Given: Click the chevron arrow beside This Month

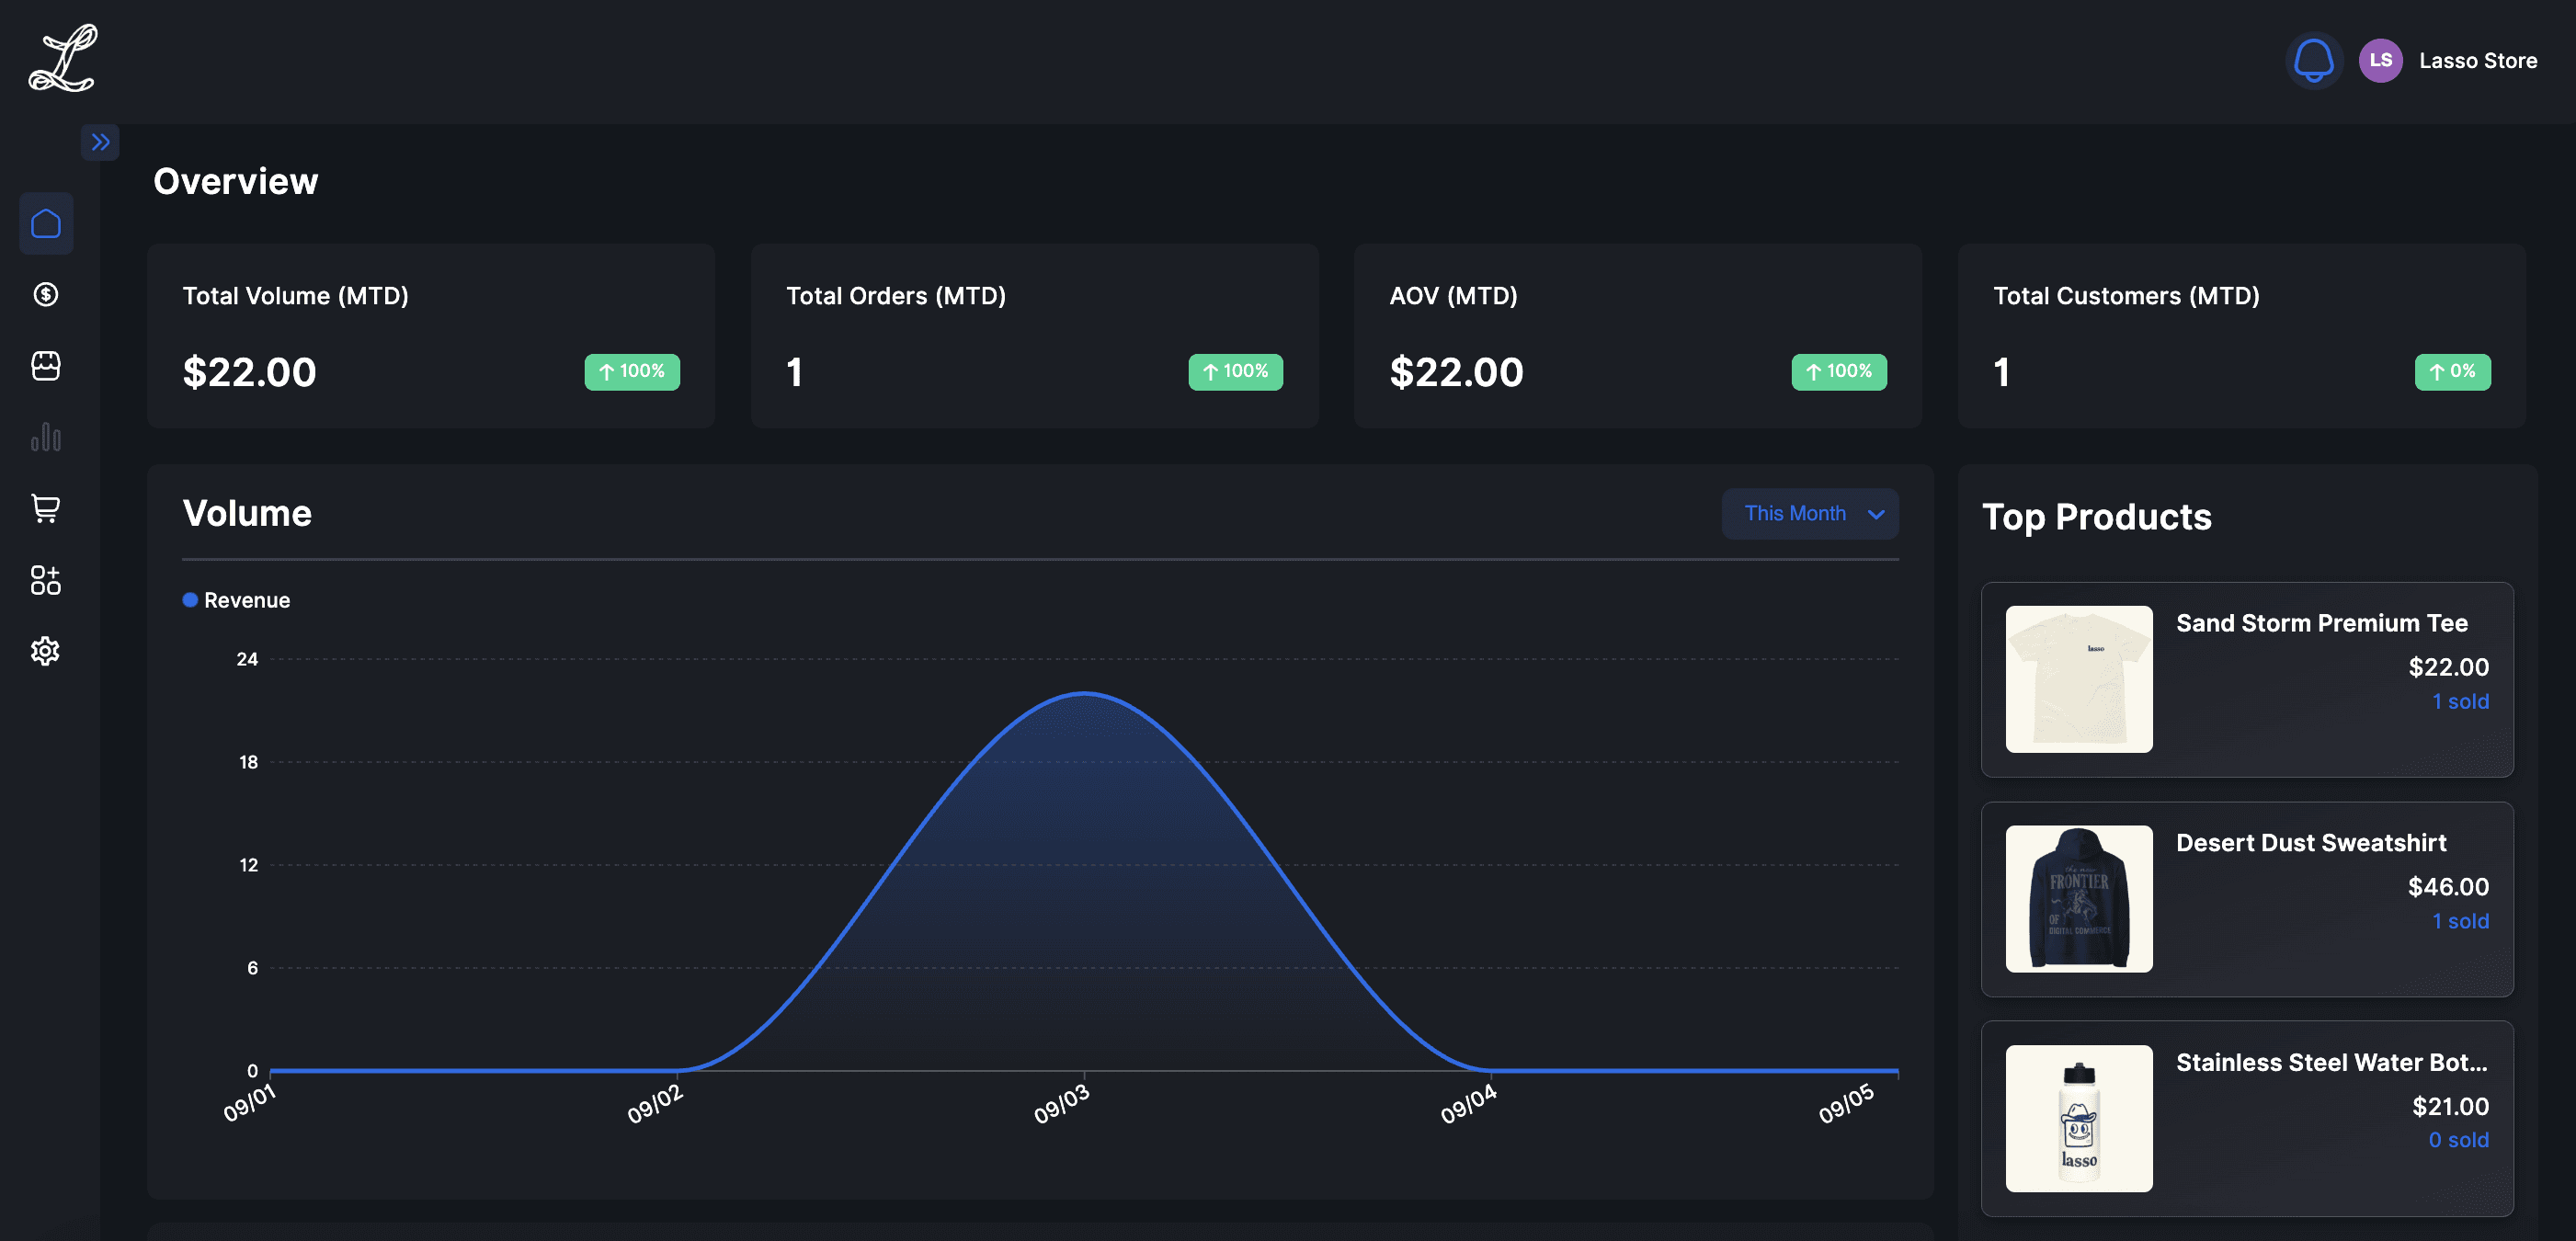Looking at the screenshot, I should point(1876,514).
